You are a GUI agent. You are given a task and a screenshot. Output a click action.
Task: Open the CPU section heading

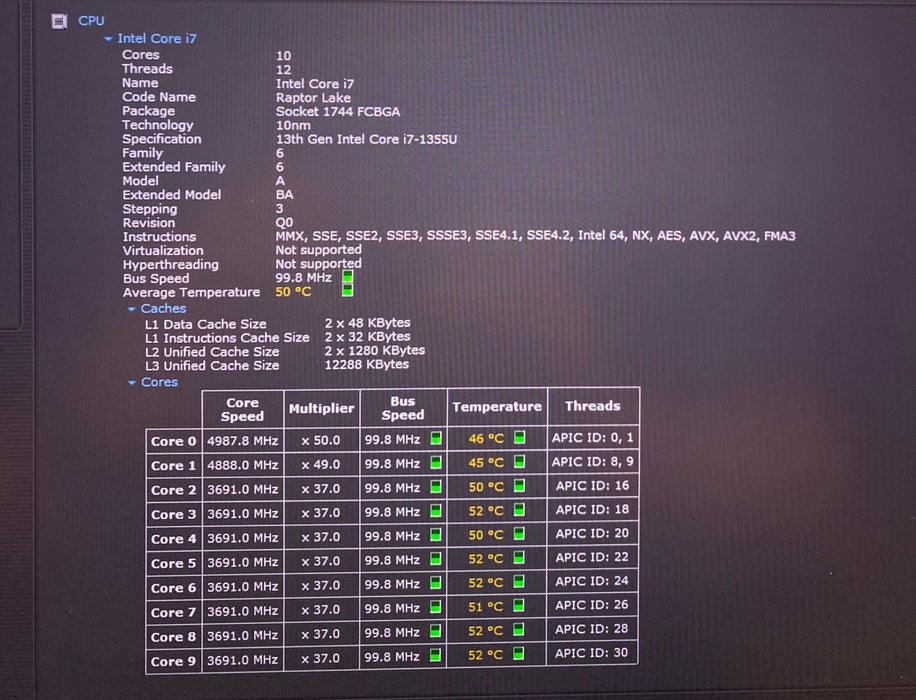pos(91,21)
